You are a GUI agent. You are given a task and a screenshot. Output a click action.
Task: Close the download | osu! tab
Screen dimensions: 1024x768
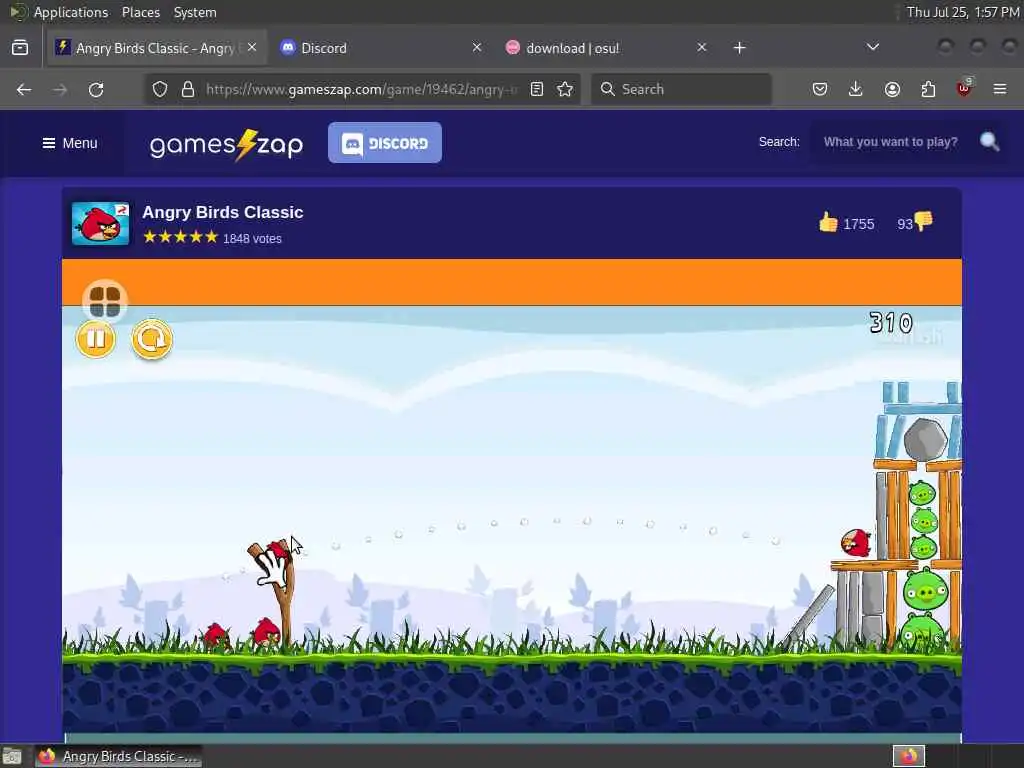[701, 48]
